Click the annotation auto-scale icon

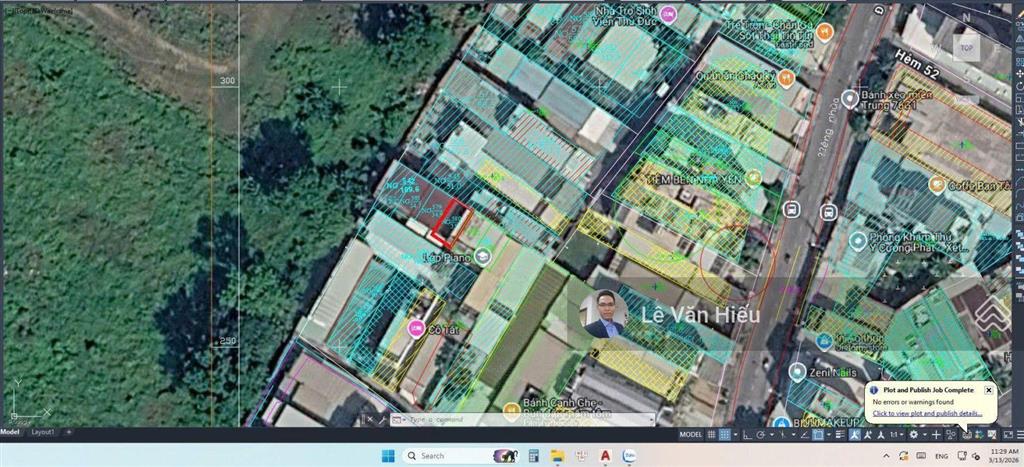click(868, 434)
